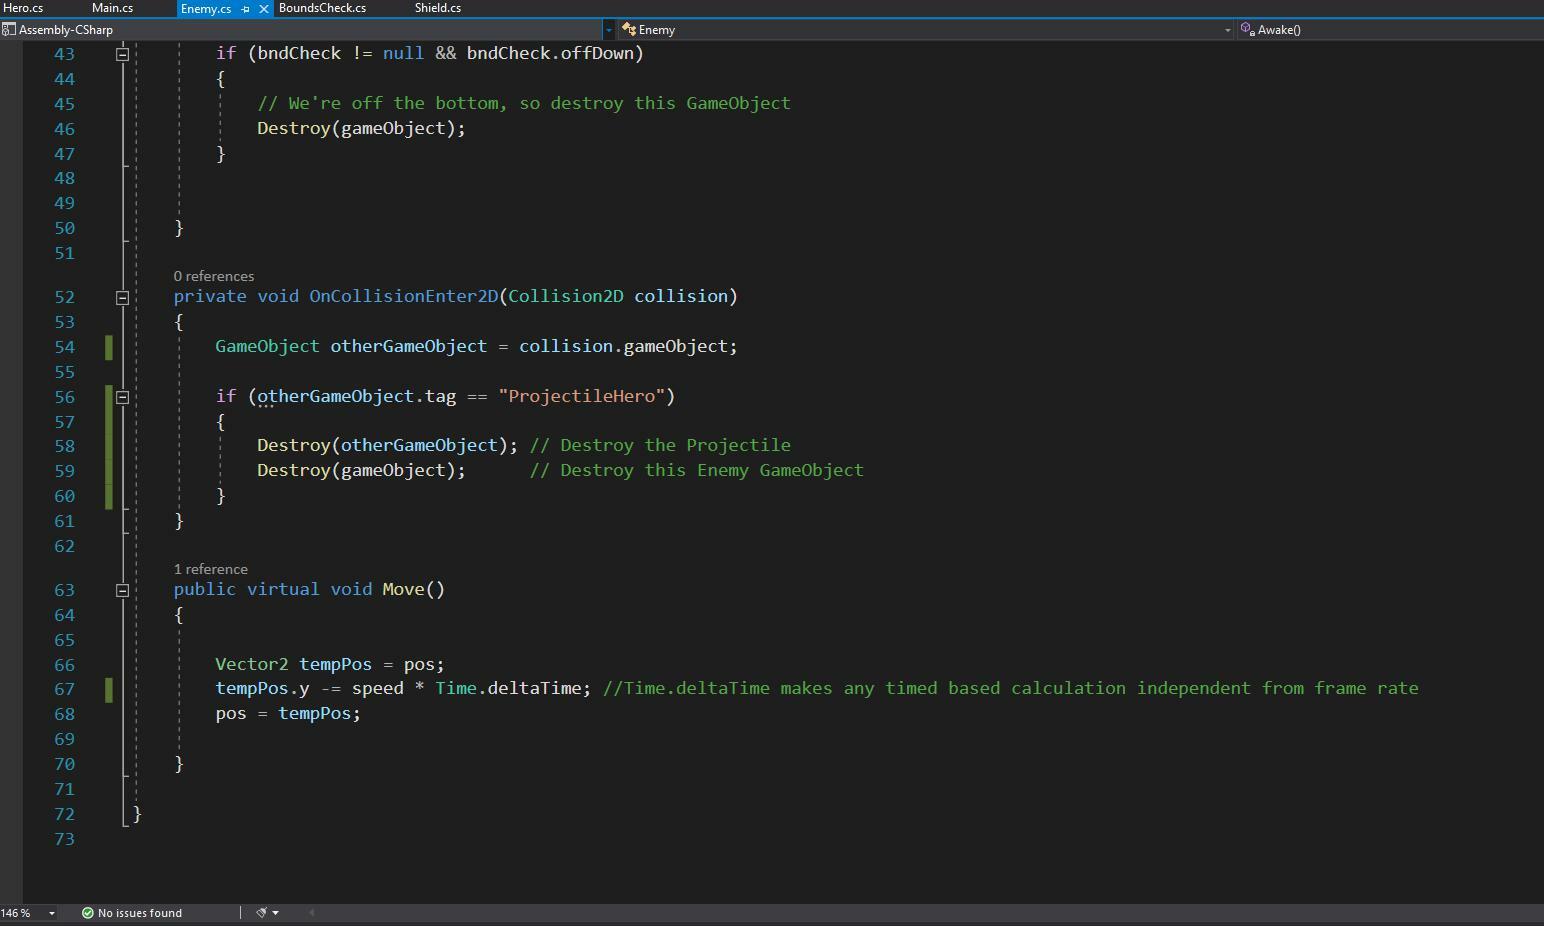Open the Shield.cs tab
The height and width of the screenshot is (926, 1544).
pyautogui.click(x=438, y=8)
